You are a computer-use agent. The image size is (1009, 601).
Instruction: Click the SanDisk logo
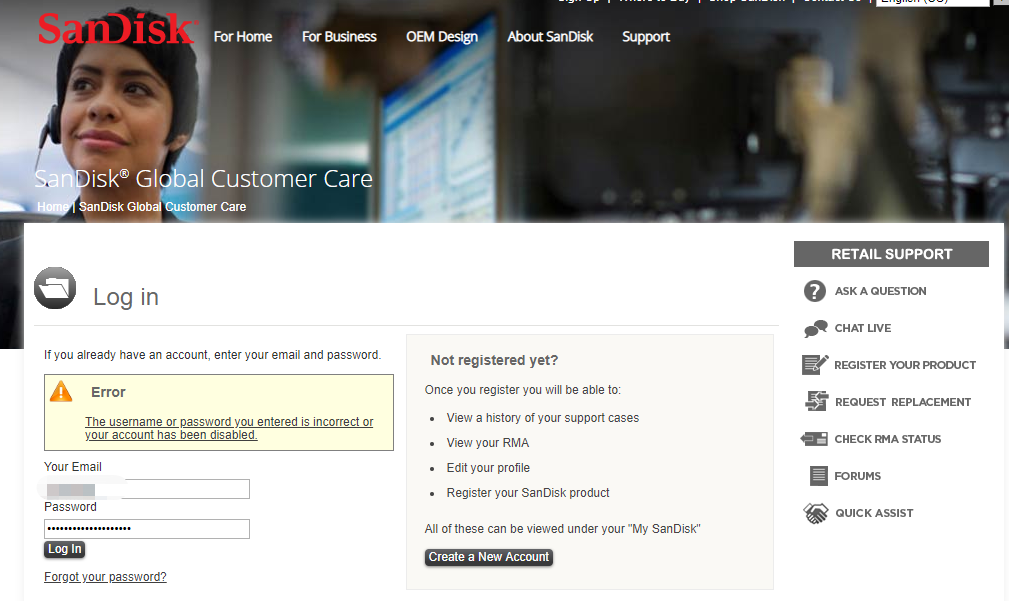click(116, 29)
